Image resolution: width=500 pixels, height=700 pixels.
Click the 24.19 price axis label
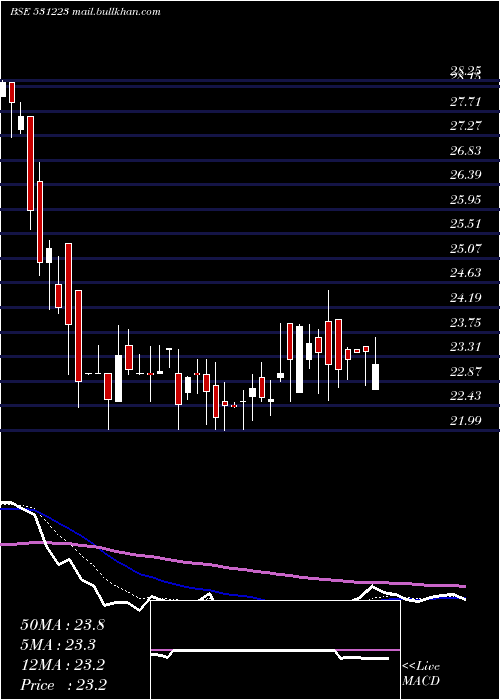(x=465, y=297)
